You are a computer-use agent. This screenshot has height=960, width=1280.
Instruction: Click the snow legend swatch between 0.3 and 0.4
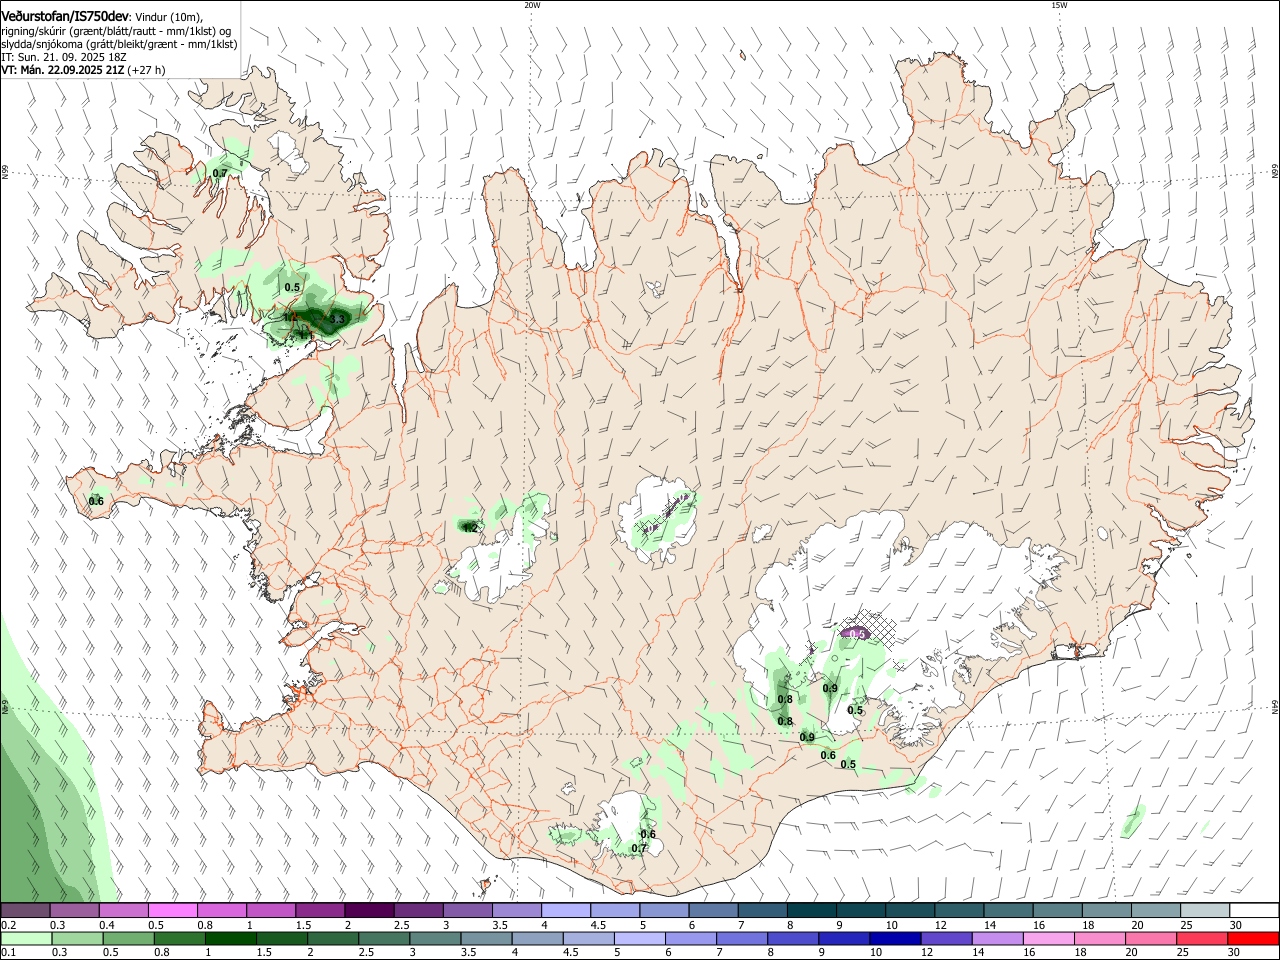point(75,910)
